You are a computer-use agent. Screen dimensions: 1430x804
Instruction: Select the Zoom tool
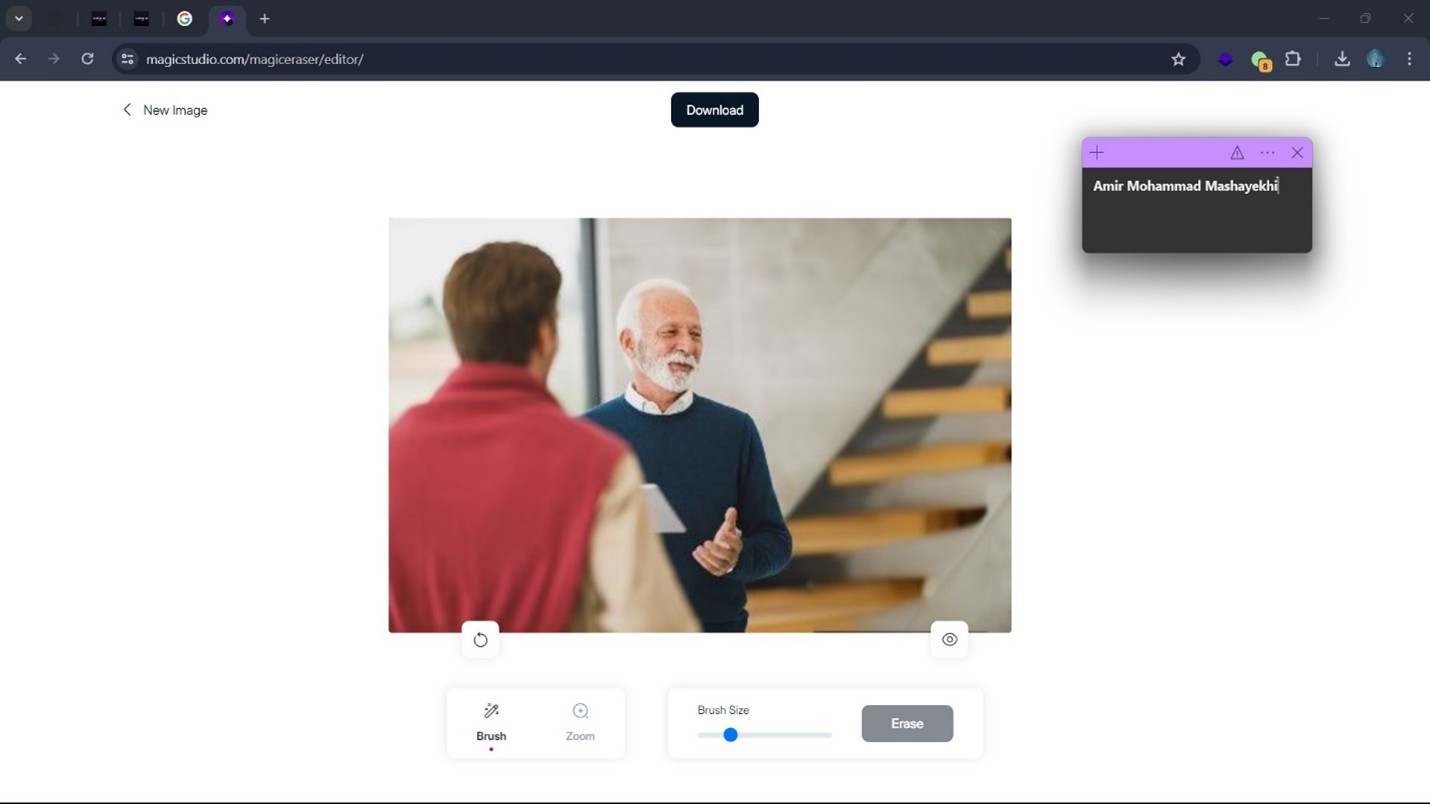(x=580, y=722)
